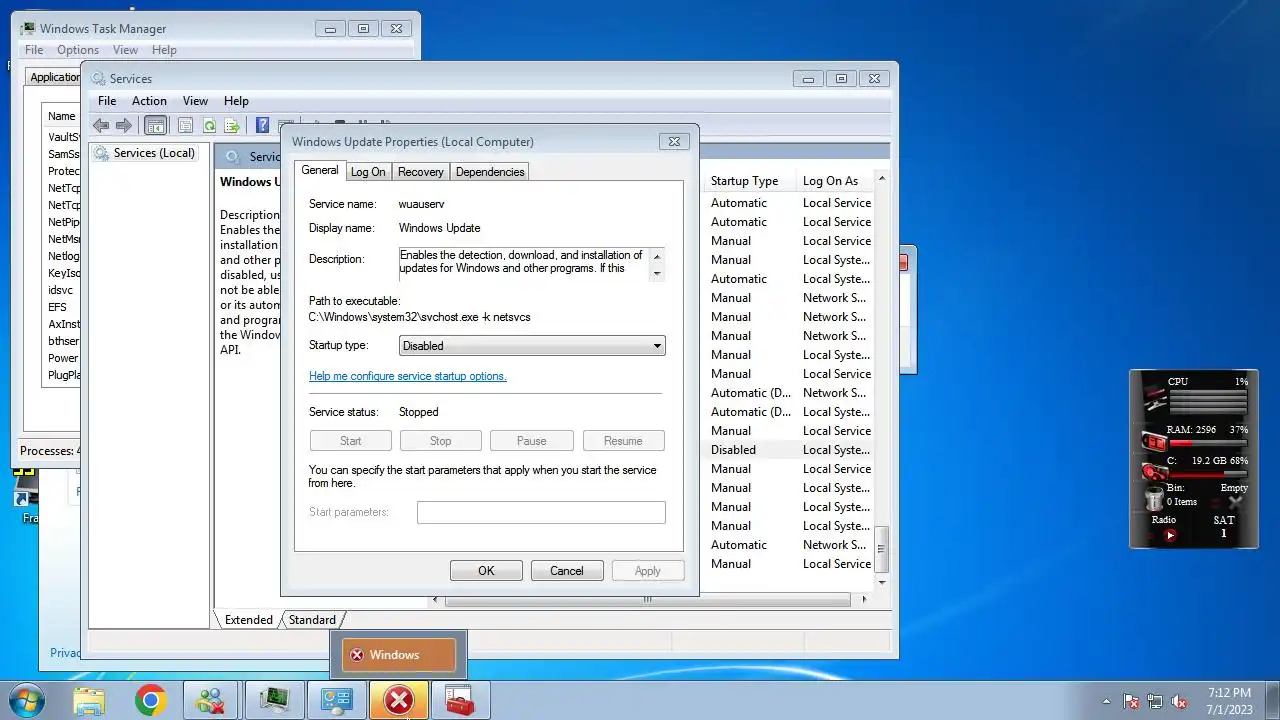Click the Pause service button
The image size is (1280, 720).
click(x=531, y=441)
